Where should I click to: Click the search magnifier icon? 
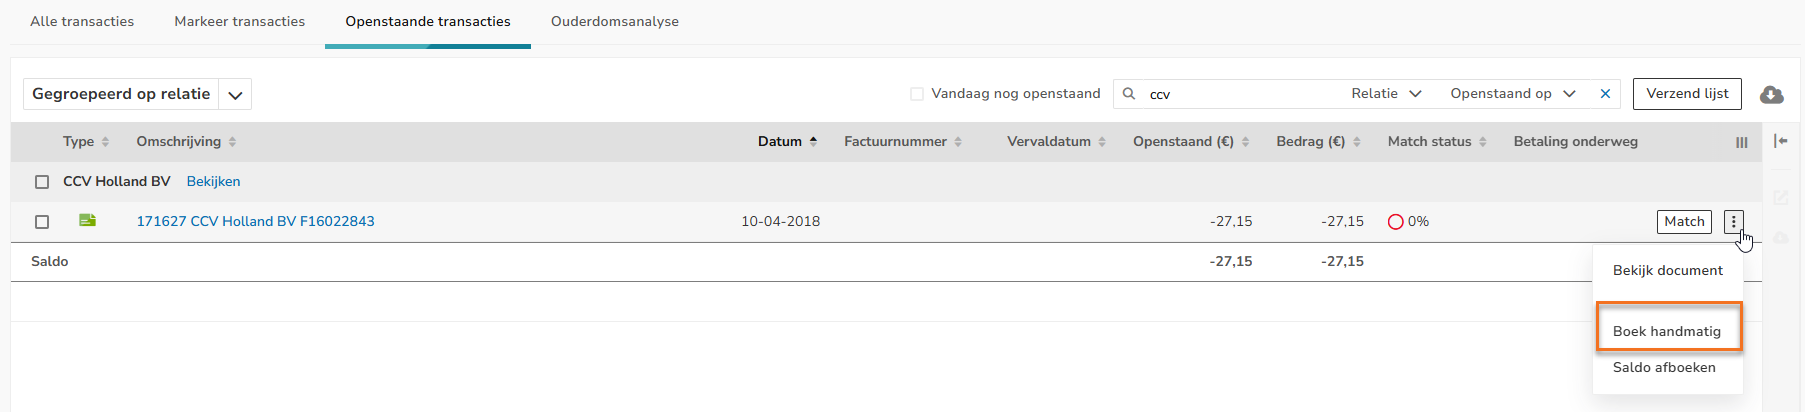point(1129,94)
